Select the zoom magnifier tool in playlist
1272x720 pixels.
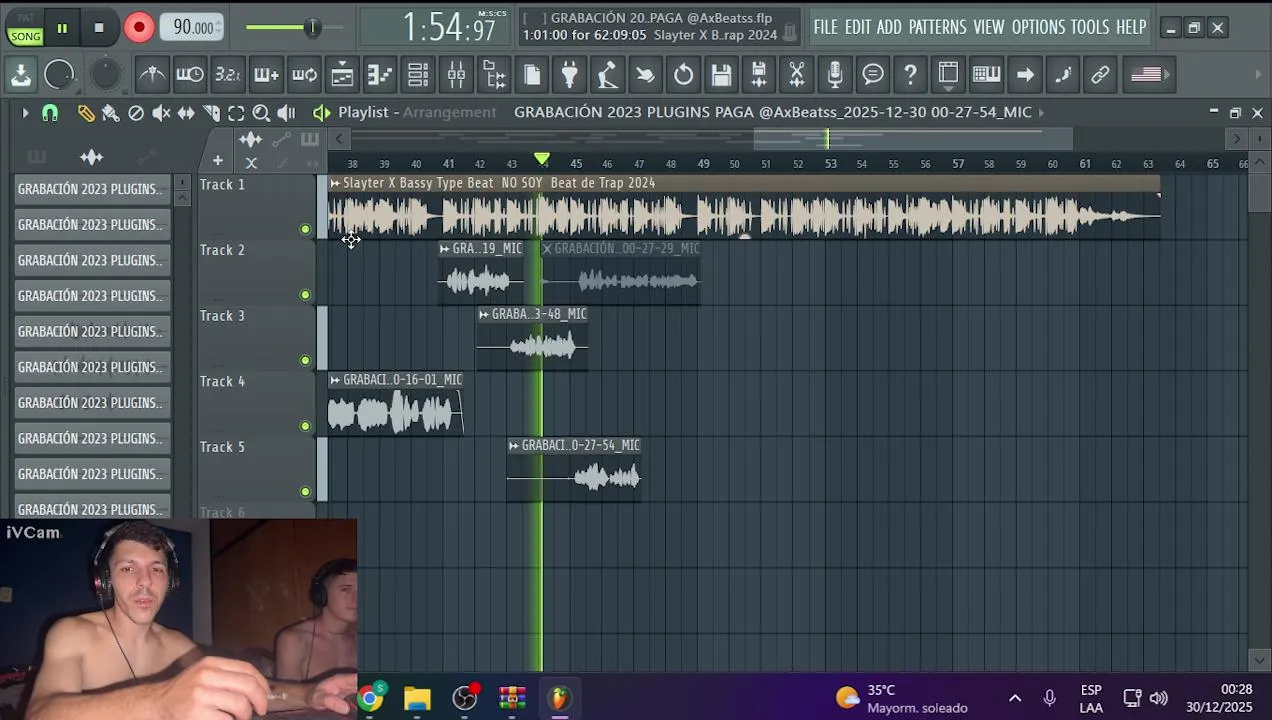(x=261, y=113)
